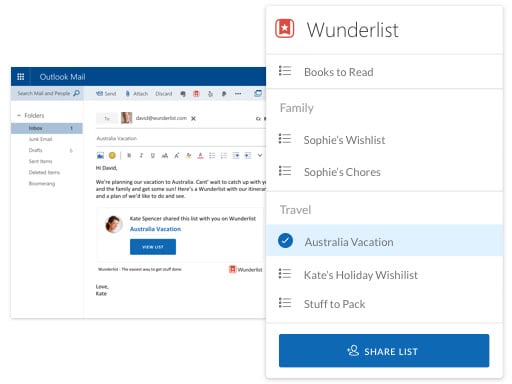Screen dimensions: 512x384
Task: Open the Australia Vacation link in email
Action: coord(155,229)
